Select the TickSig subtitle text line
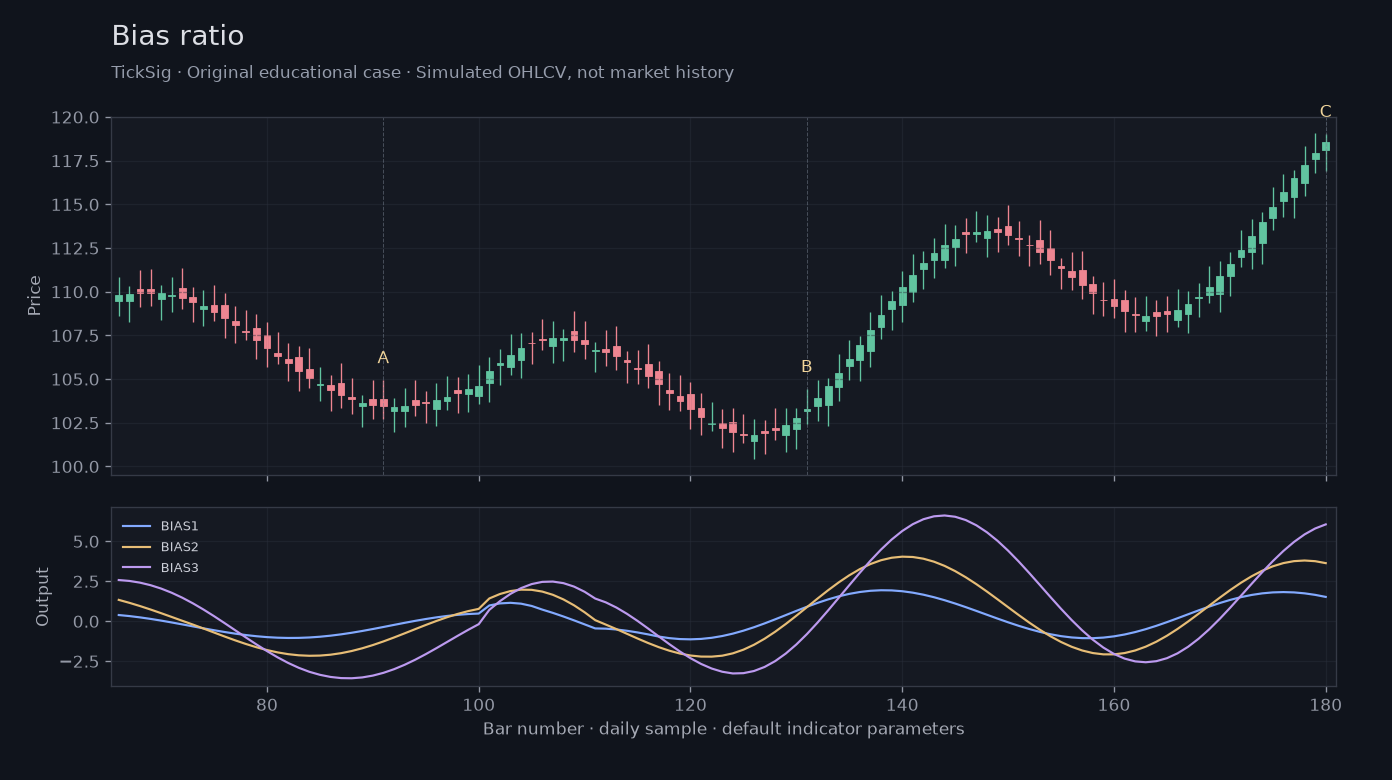The height and width of the screenshot is (780, 1392). [x=423, y=73]
